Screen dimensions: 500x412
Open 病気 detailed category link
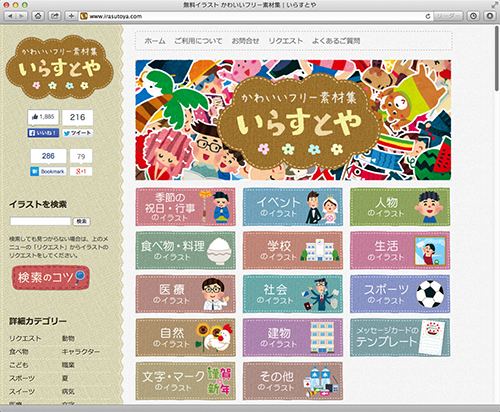click(68, 392)
